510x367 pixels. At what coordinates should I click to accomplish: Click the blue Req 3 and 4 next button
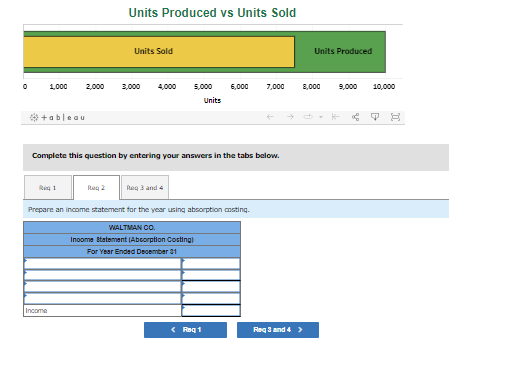278,330
